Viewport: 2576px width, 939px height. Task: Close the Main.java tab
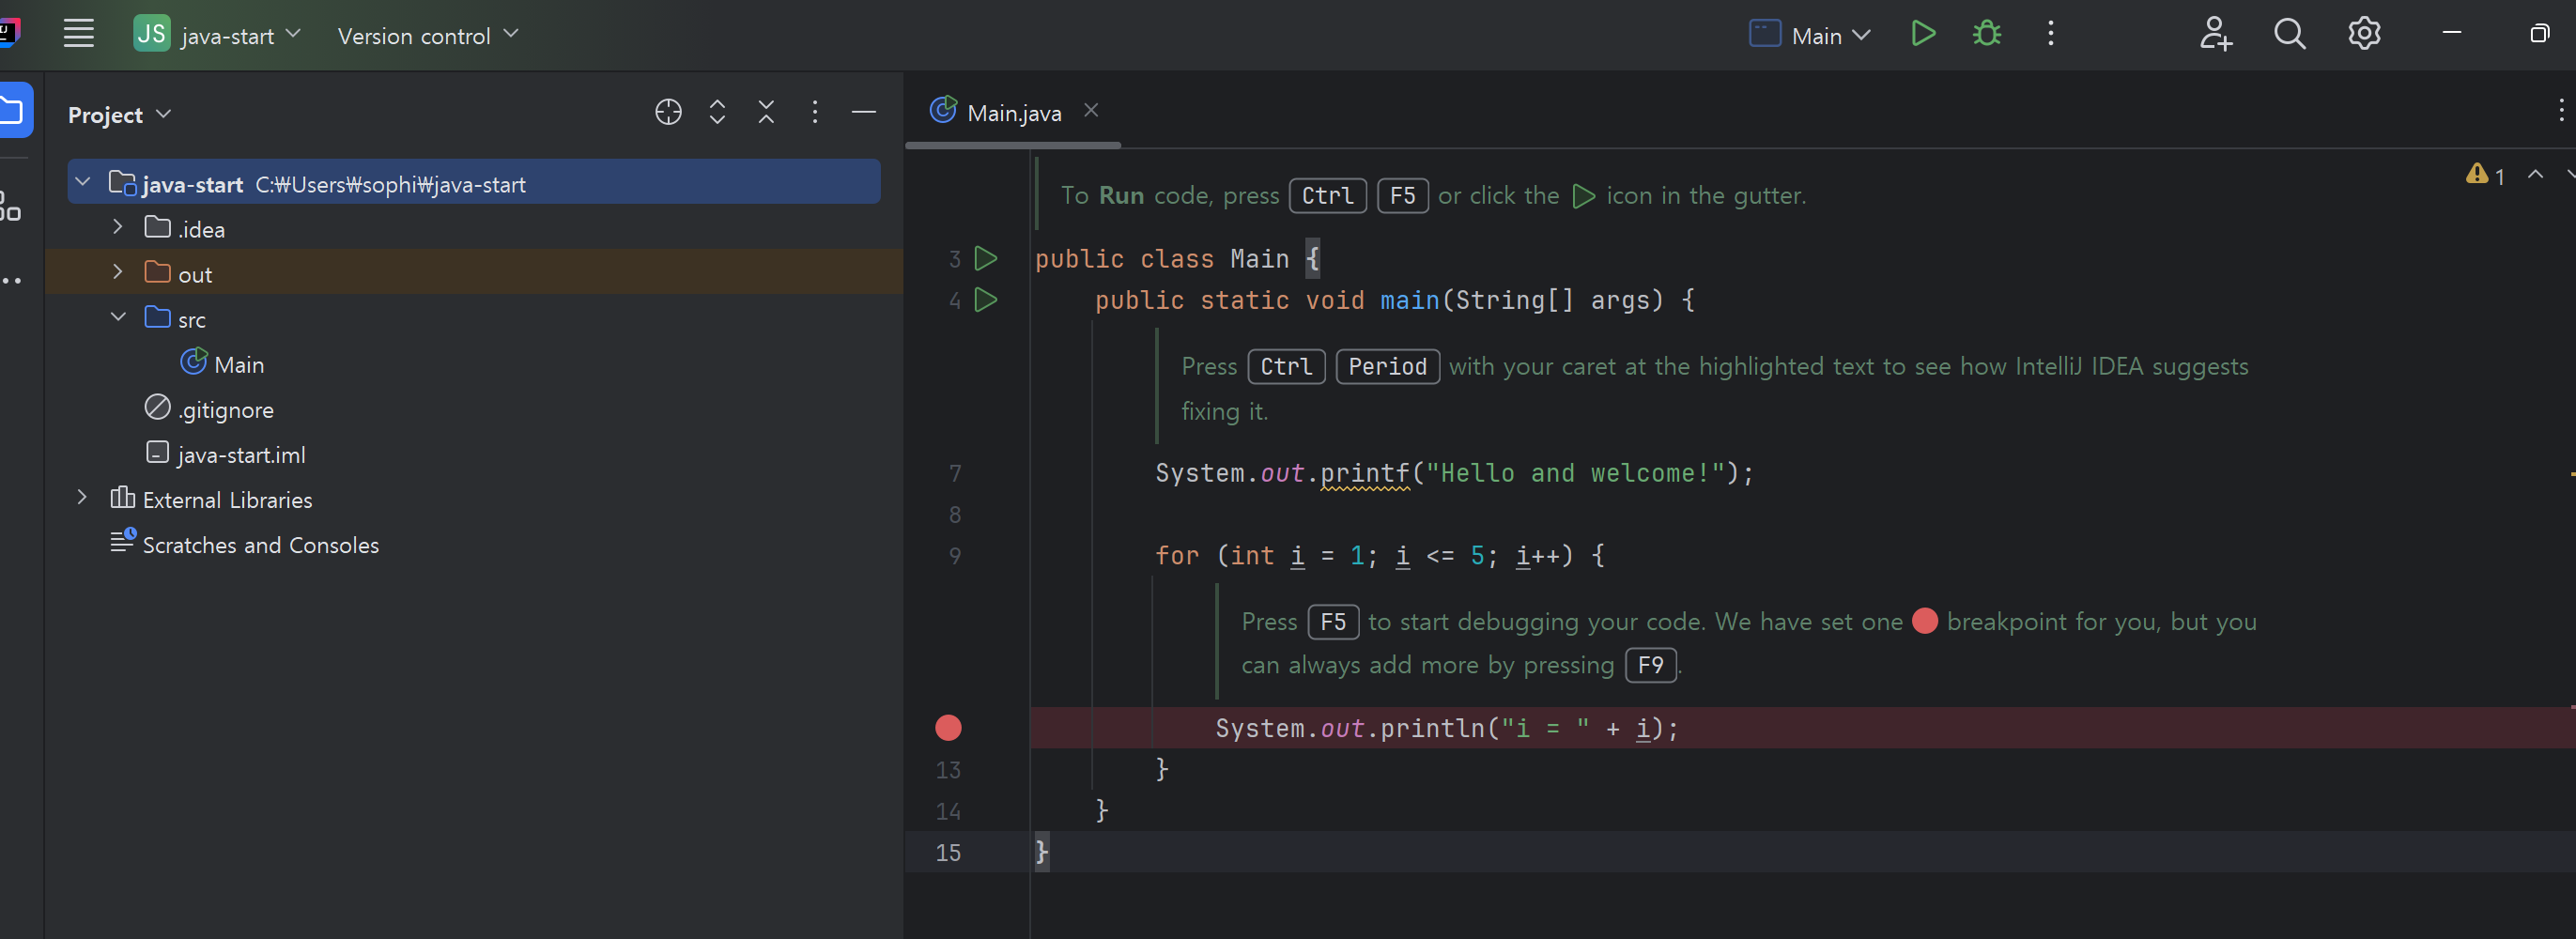1091,111
